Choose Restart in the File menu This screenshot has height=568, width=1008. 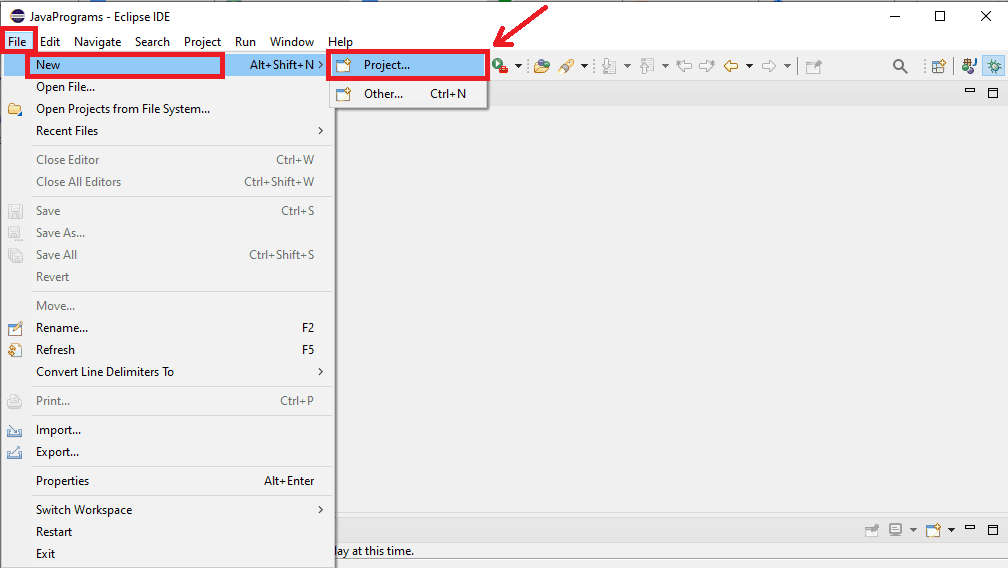coord(168,531)
